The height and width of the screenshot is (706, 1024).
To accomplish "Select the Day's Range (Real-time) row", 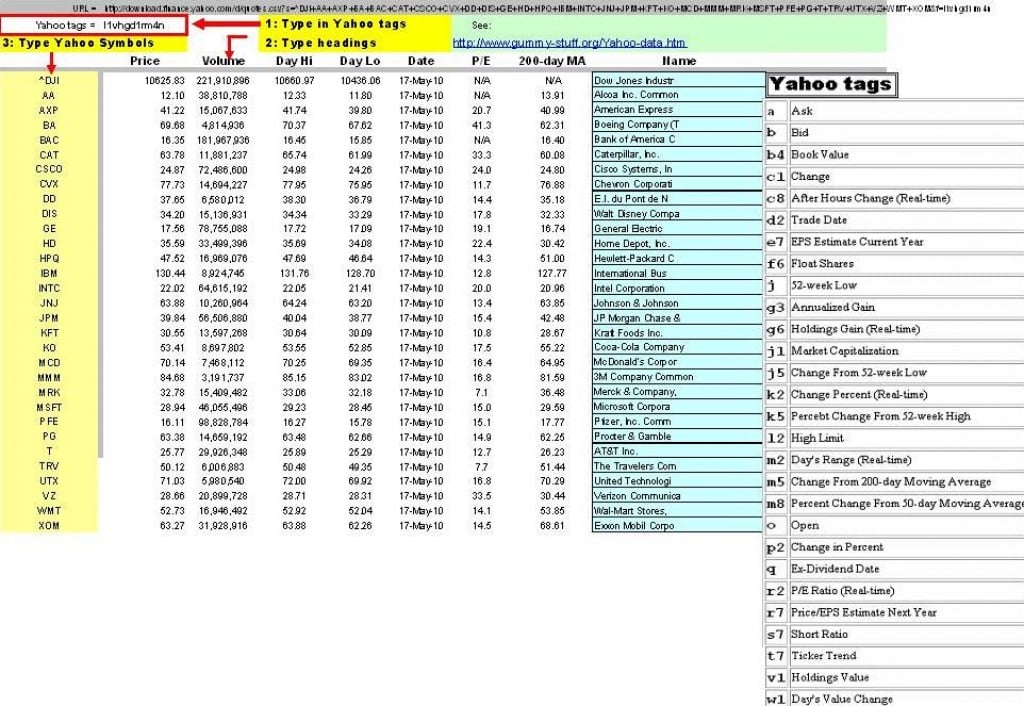I will [895, 460].
